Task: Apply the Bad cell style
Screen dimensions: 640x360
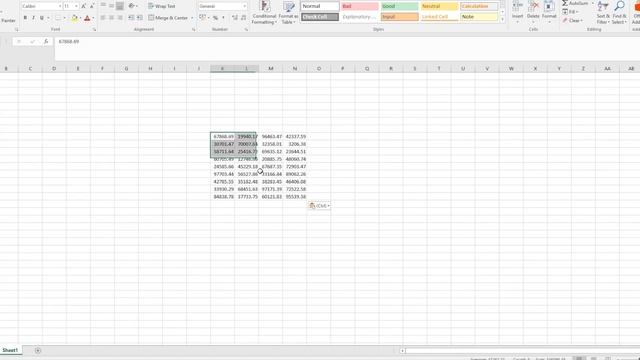Action: click(x=360, y=6)
